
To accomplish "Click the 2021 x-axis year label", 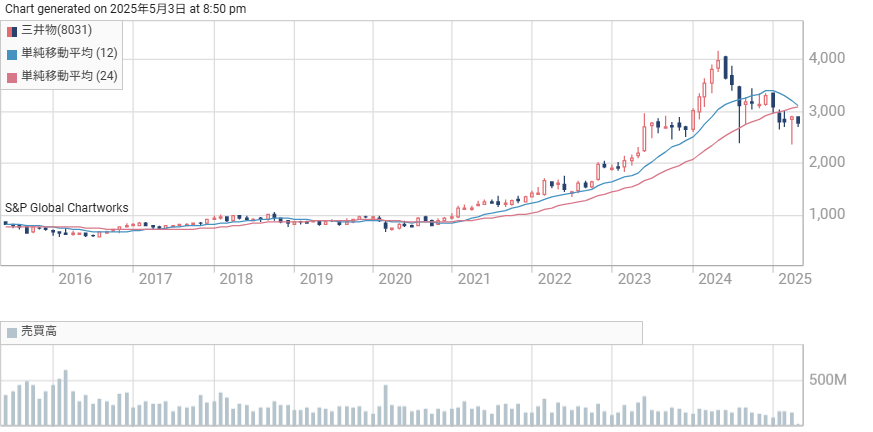I will [474, 278].
